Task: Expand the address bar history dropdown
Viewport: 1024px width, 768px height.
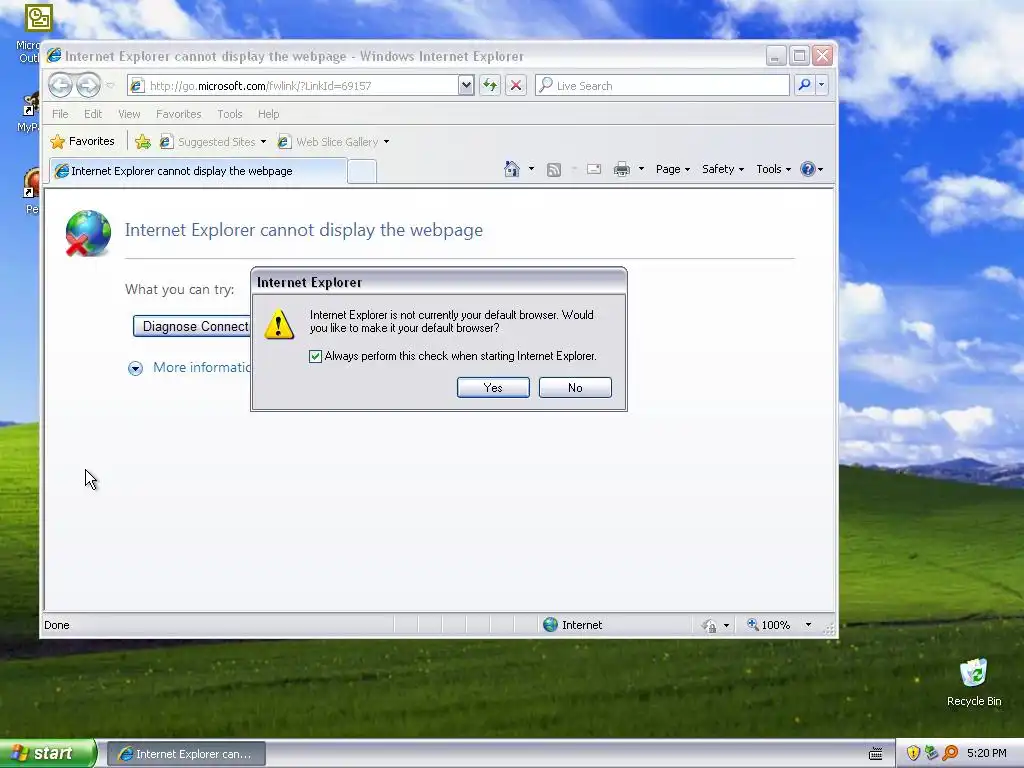Action: point(466,86)
